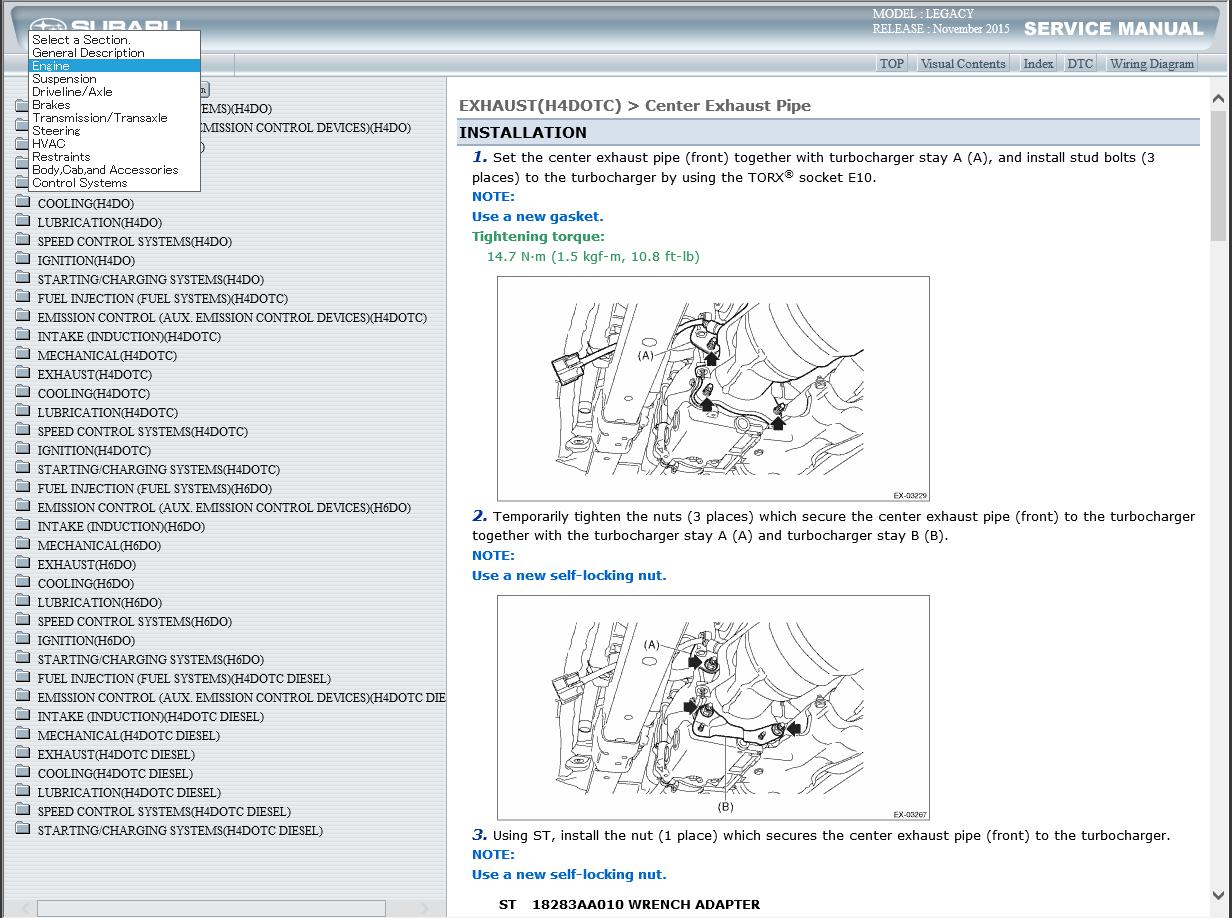This screenshot has width=1232, height=918.
Task: Click folder icon beside IGNITION(H4DO)
Action: (22, 260)
